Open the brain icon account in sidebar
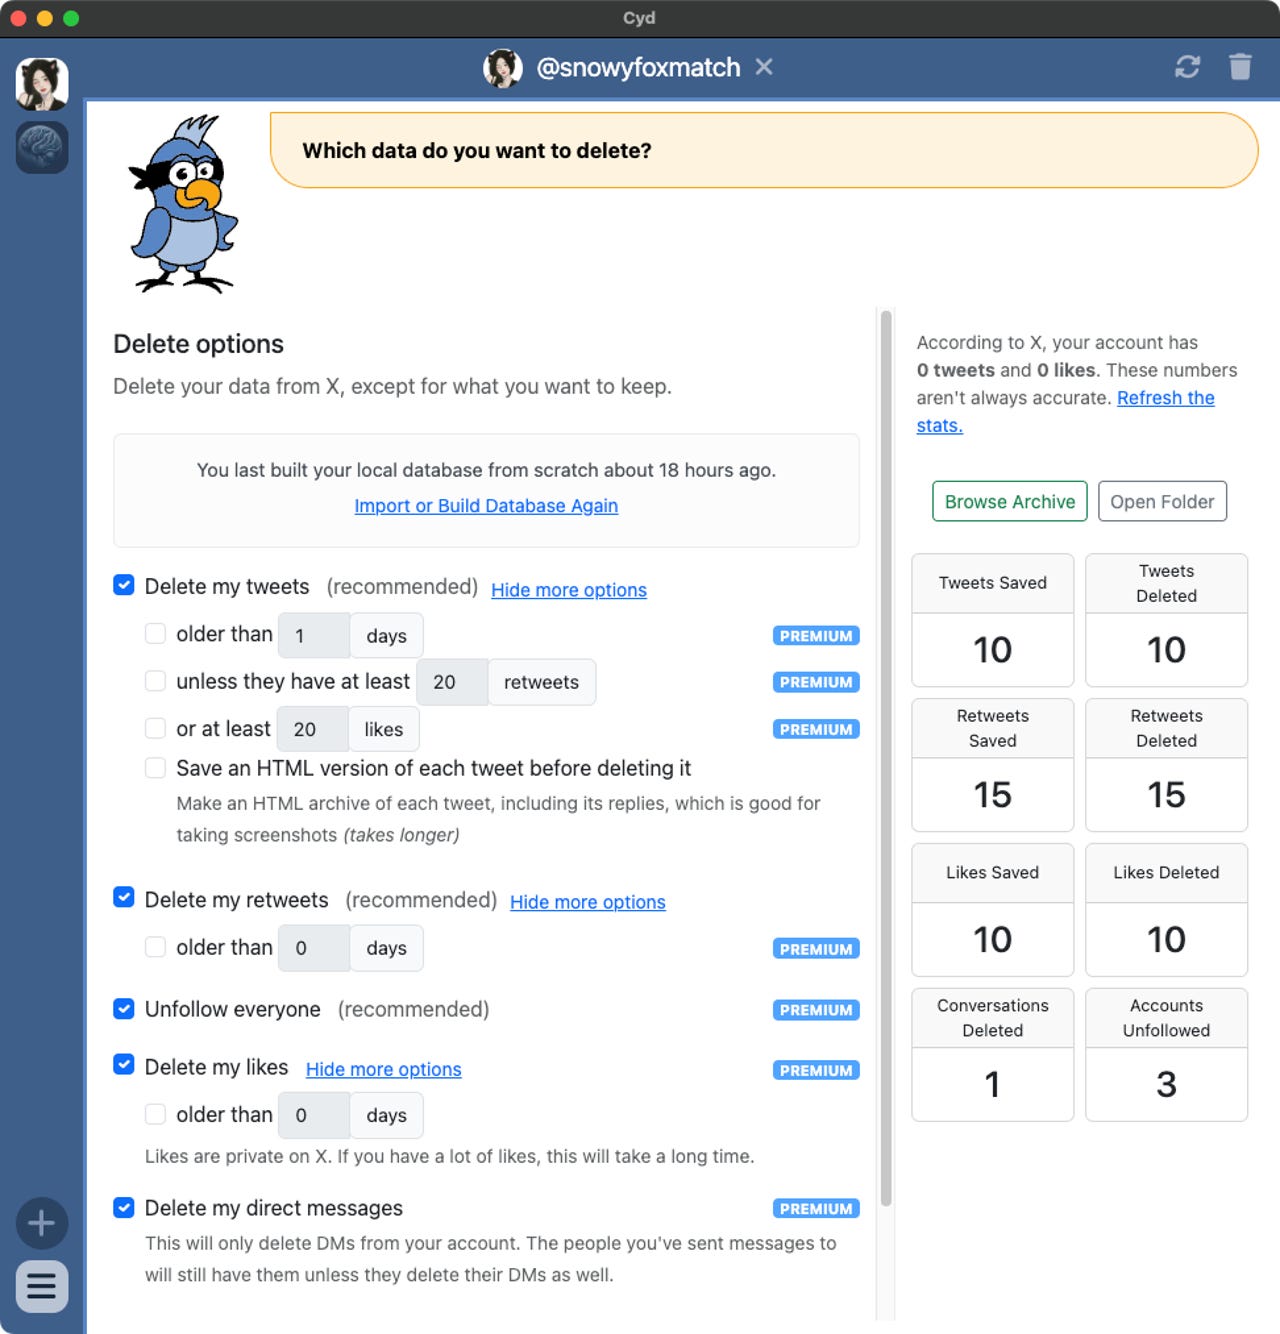The height and width of the screenshot is (1334, 1280). 42,148
